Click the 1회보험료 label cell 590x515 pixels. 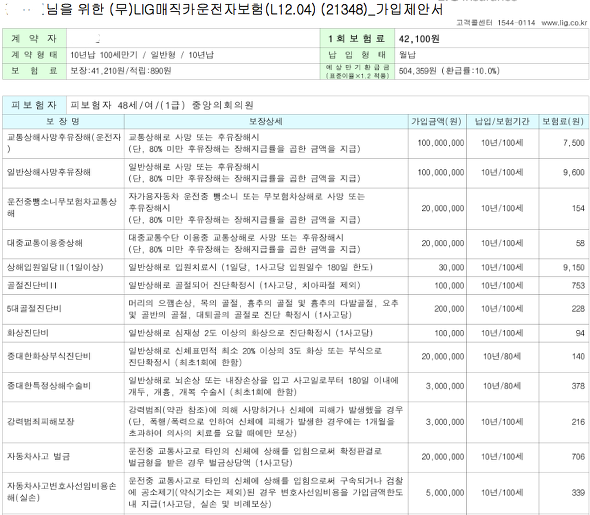357,38
